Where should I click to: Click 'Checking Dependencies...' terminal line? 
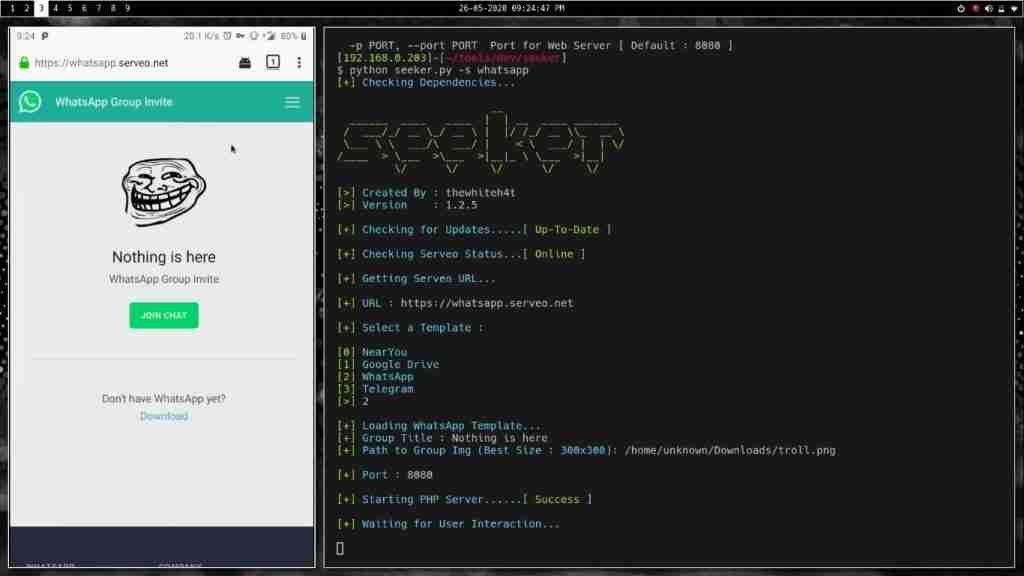[x=426, y=82]
